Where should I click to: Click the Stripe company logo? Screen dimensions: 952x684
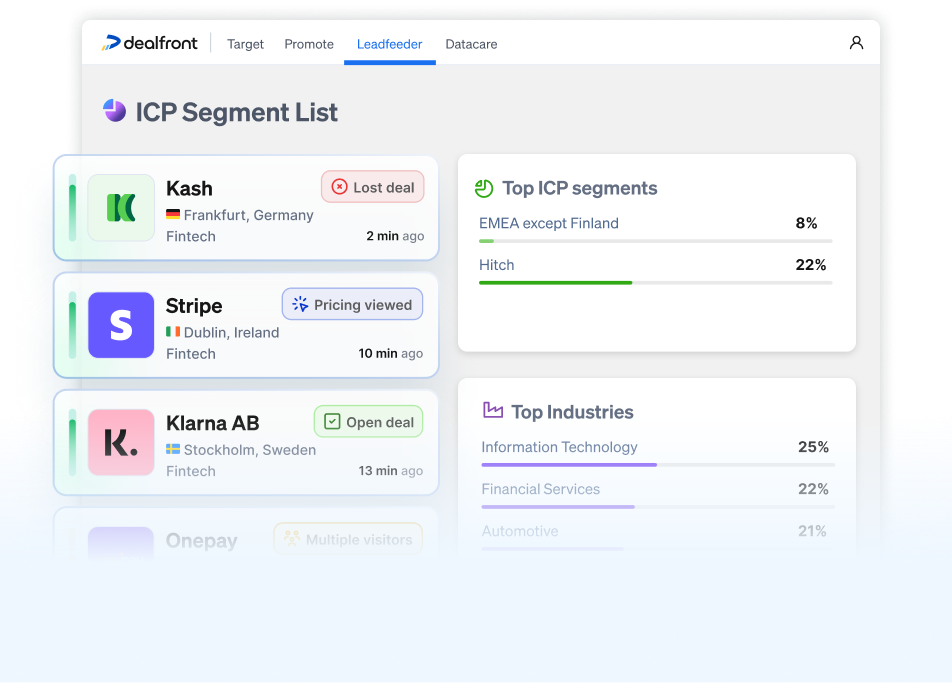[x=121, y=325]
